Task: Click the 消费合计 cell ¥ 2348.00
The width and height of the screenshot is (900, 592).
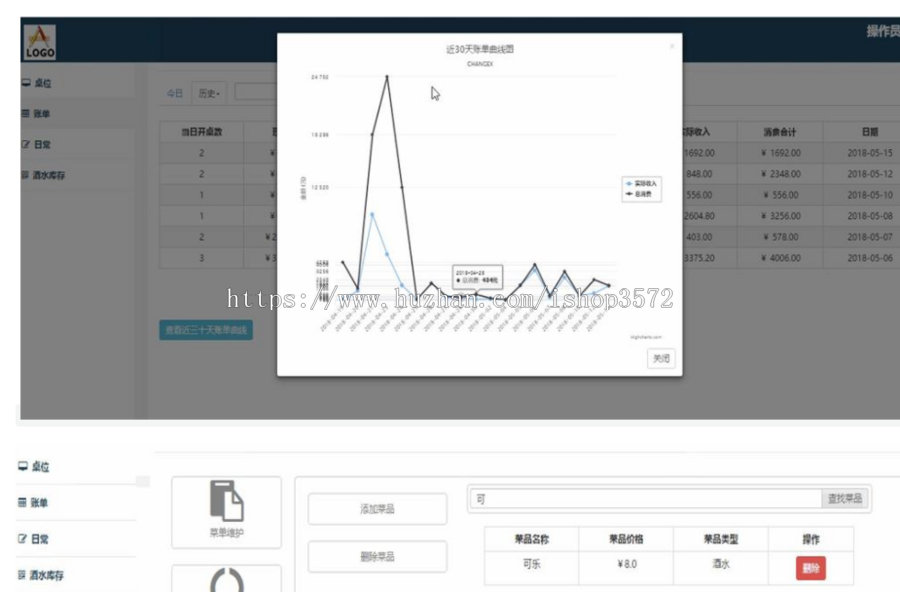Action: [781, 173]
